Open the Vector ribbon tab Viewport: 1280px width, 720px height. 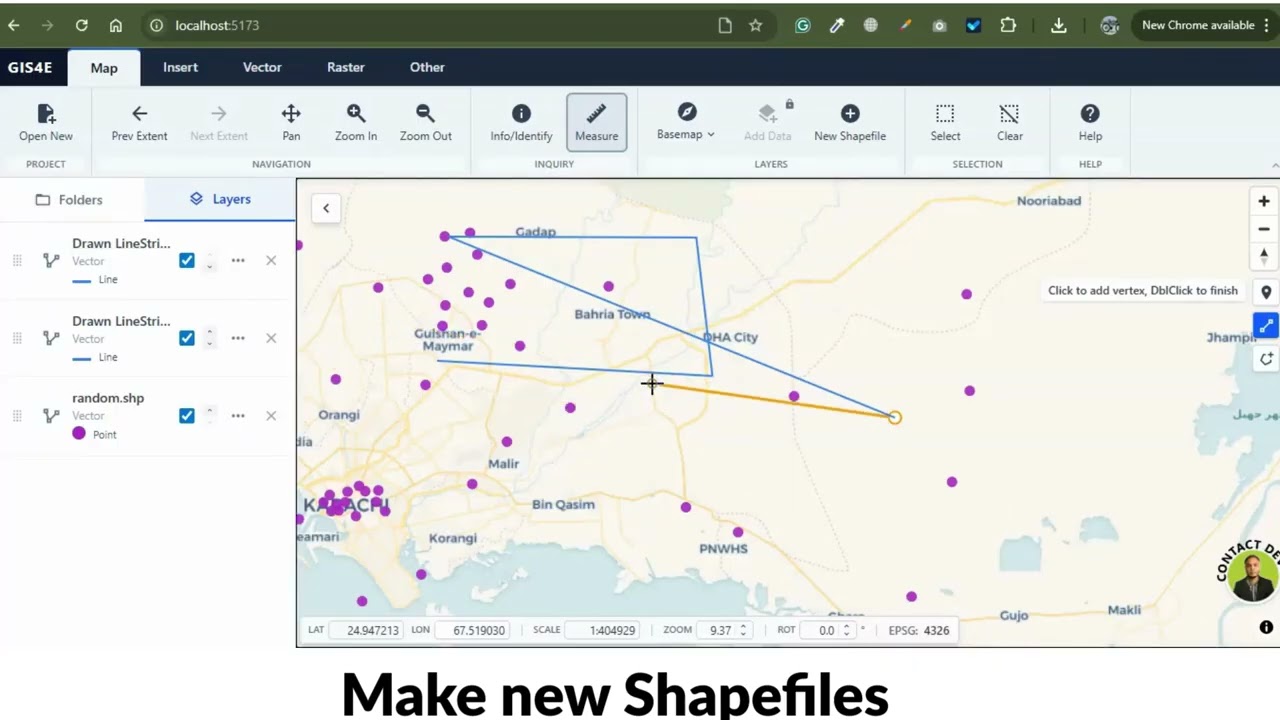tap(262, 67)
